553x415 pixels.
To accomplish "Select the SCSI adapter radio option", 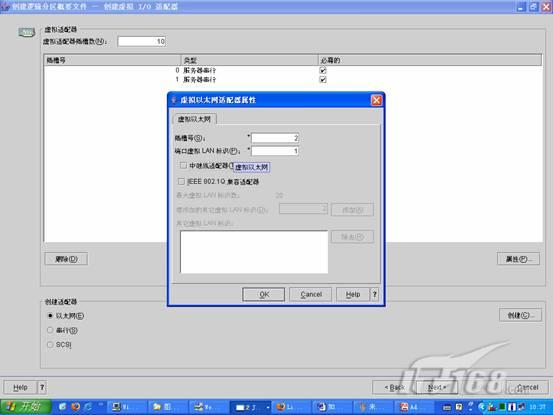I will (x=50, y=344).
